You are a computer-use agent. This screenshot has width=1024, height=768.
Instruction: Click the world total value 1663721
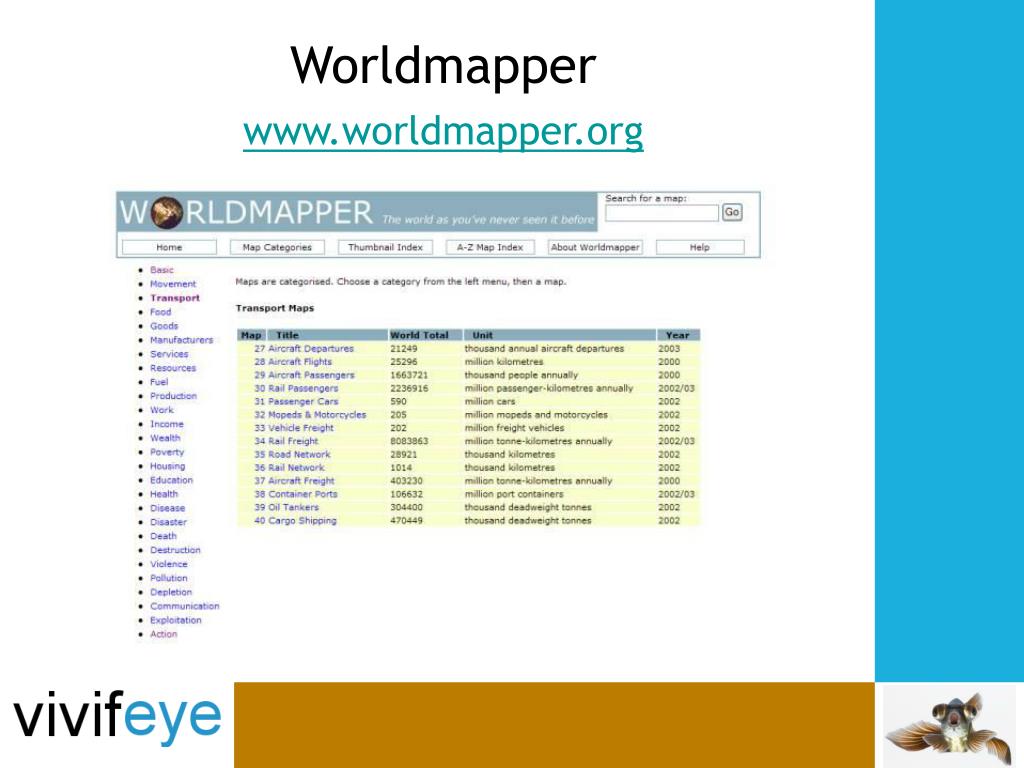point(409,375)
